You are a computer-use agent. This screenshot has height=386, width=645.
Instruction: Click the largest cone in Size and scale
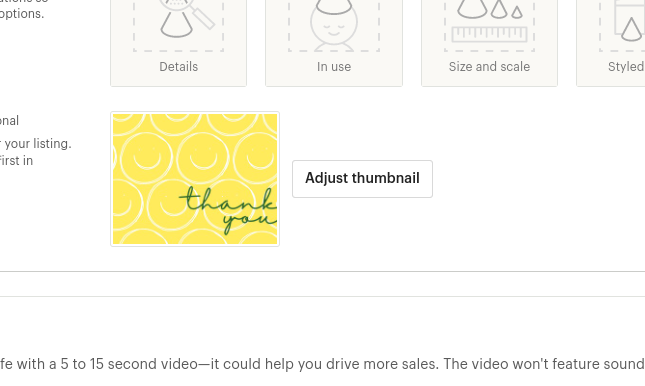tap(472, 8)
